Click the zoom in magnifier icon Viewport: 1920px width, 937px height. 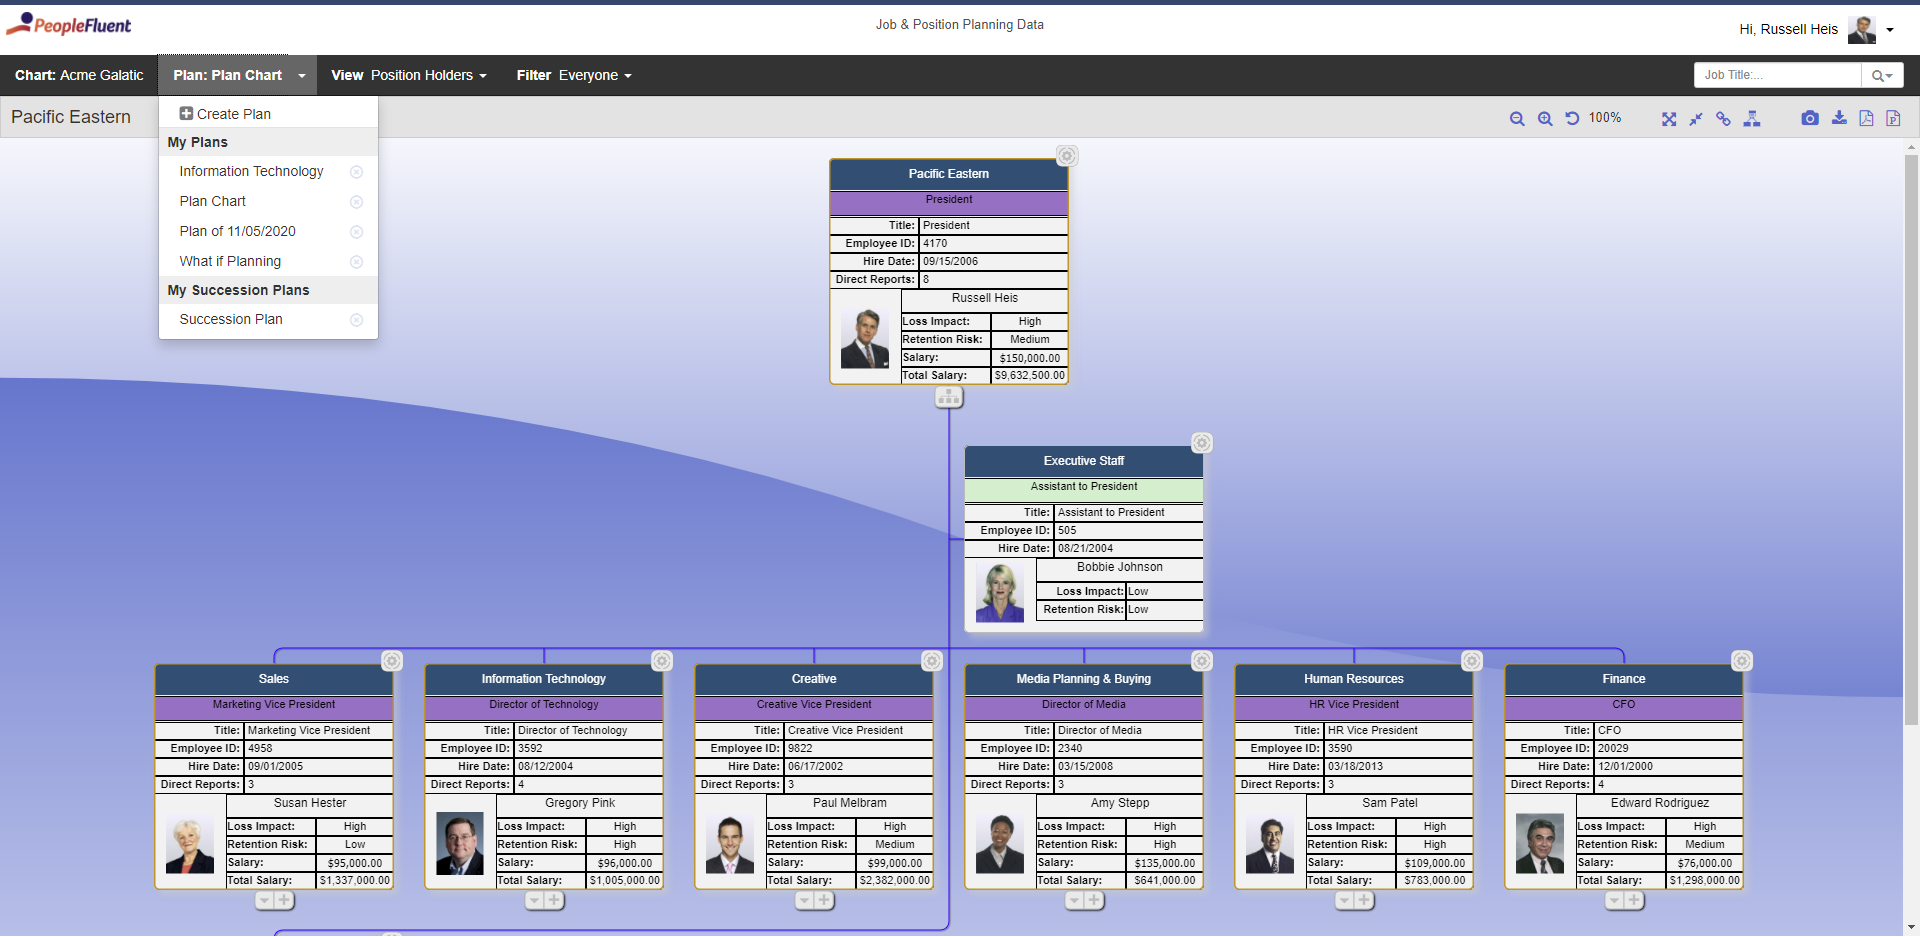click(1545, 119)
